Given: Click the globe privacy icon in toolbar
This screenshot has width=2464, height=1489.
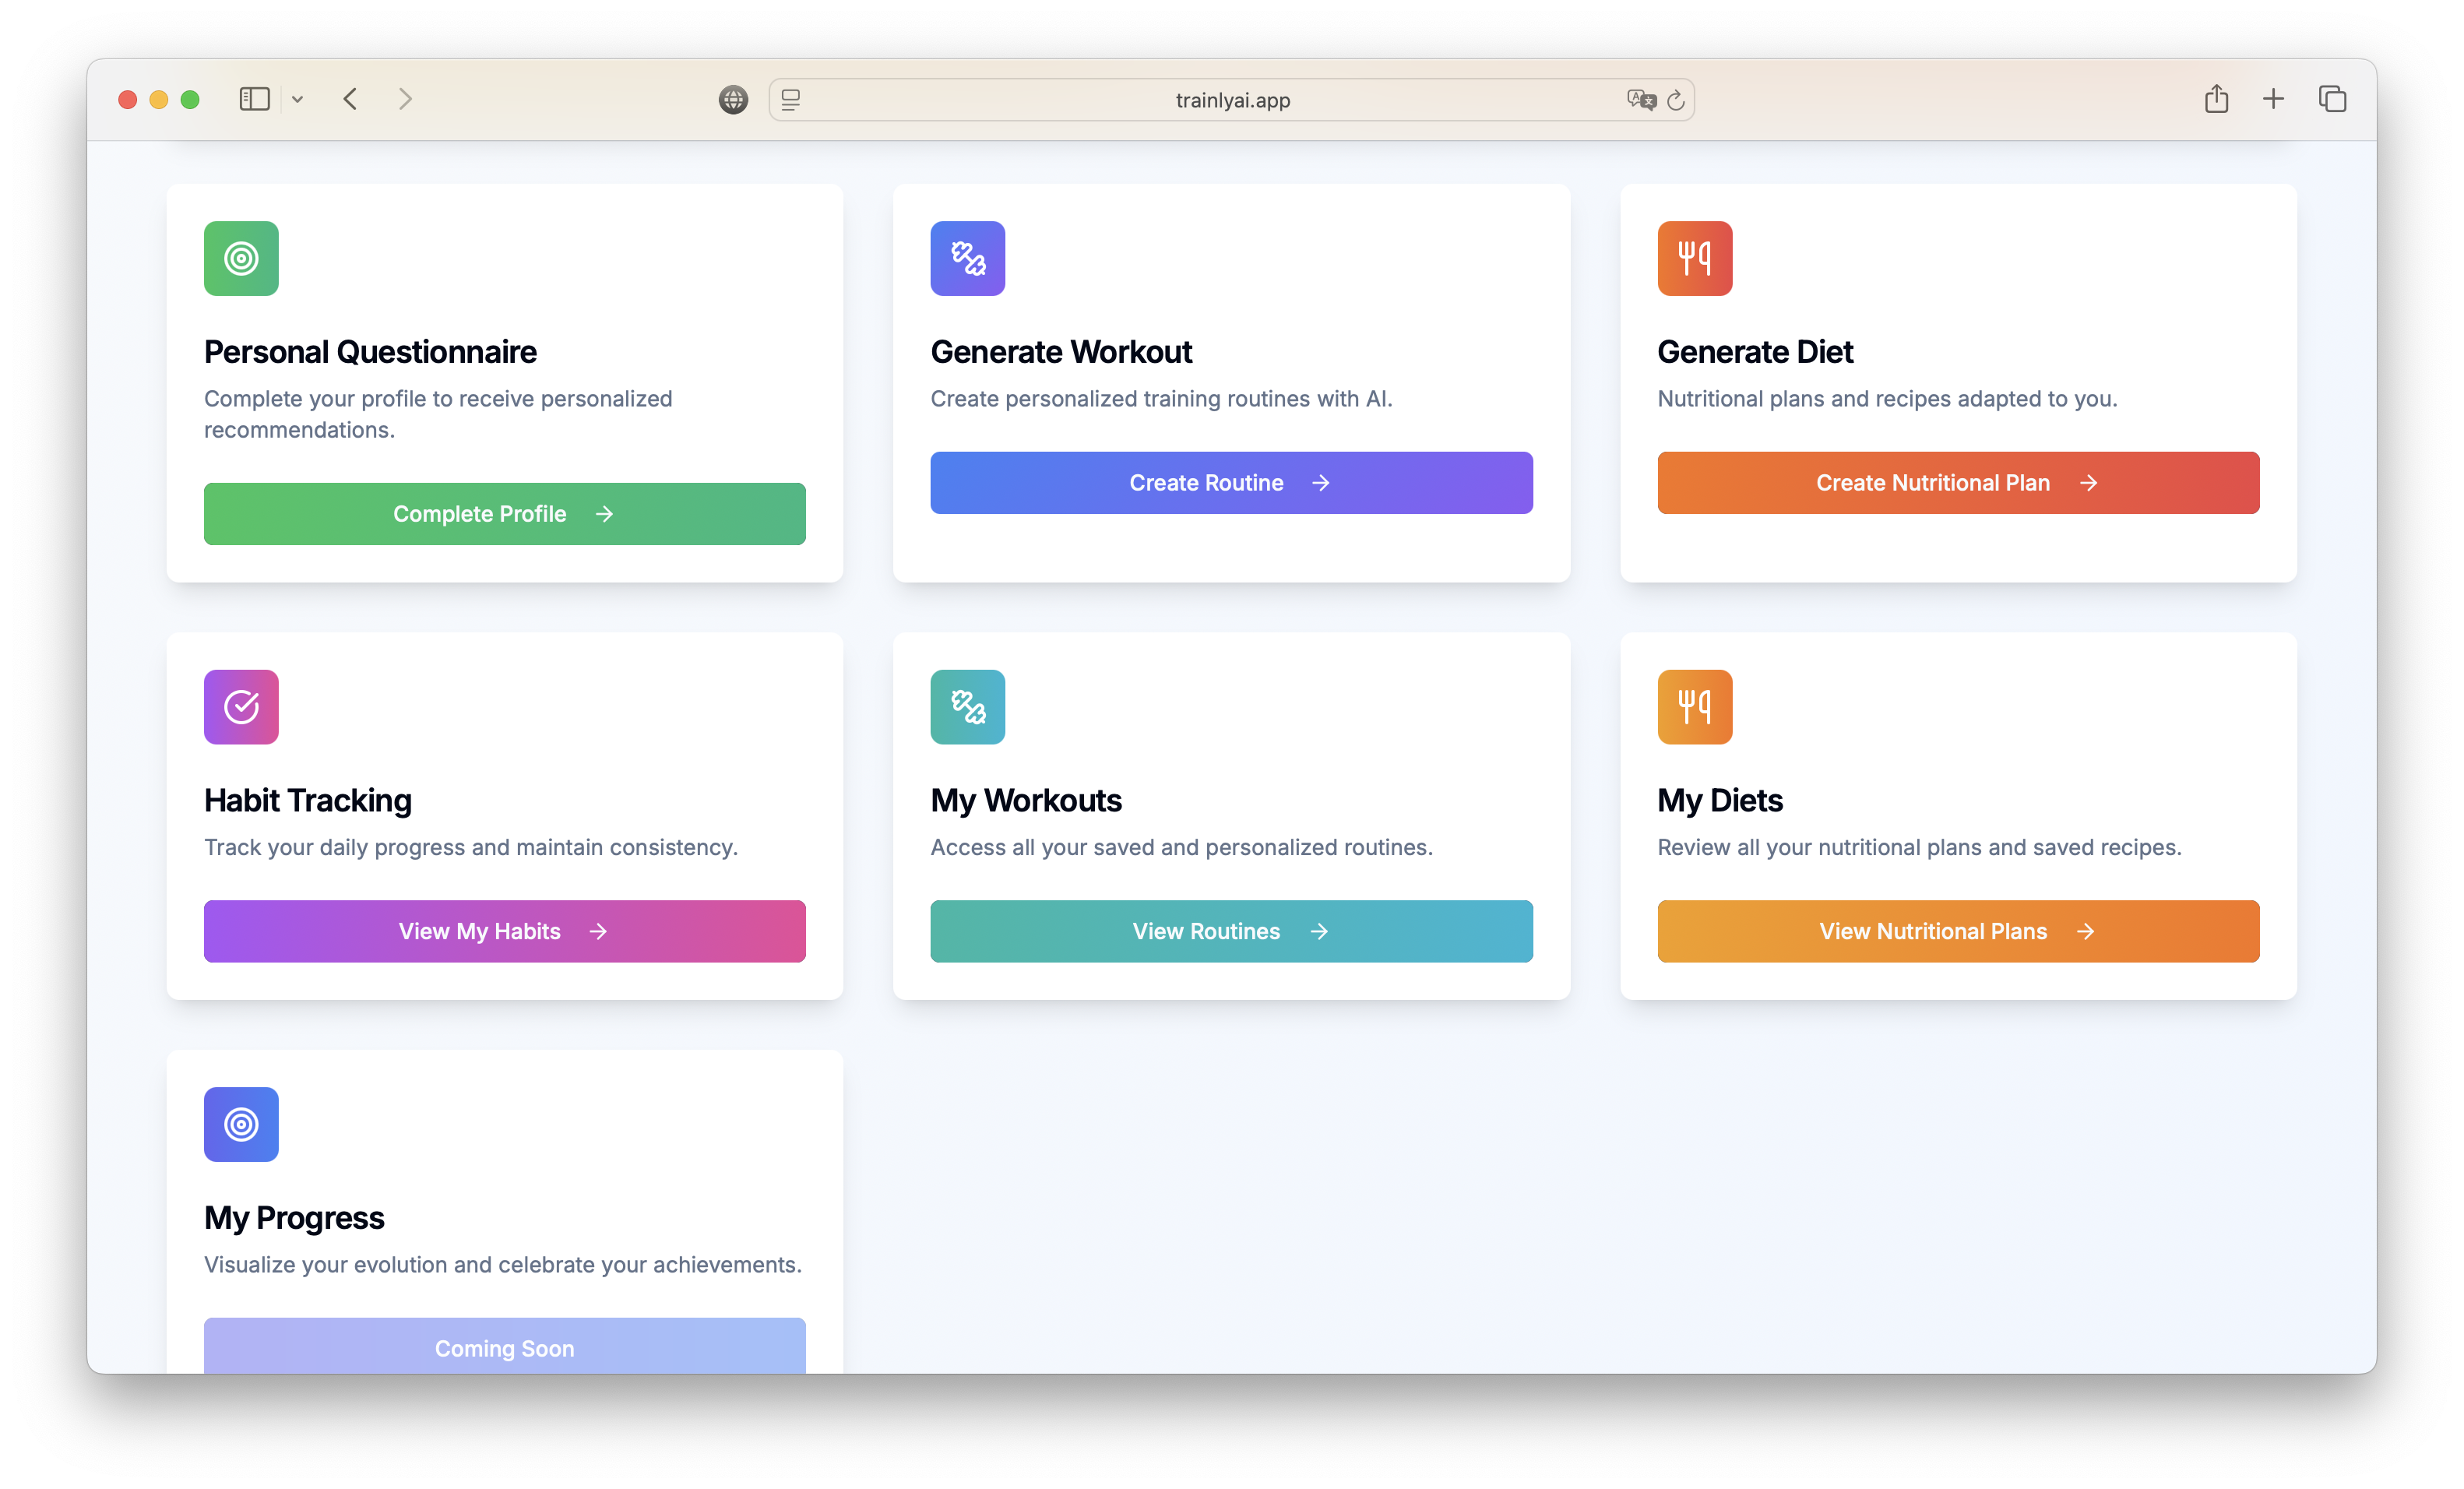Looking at the screenshot, I should click(733, 100).
